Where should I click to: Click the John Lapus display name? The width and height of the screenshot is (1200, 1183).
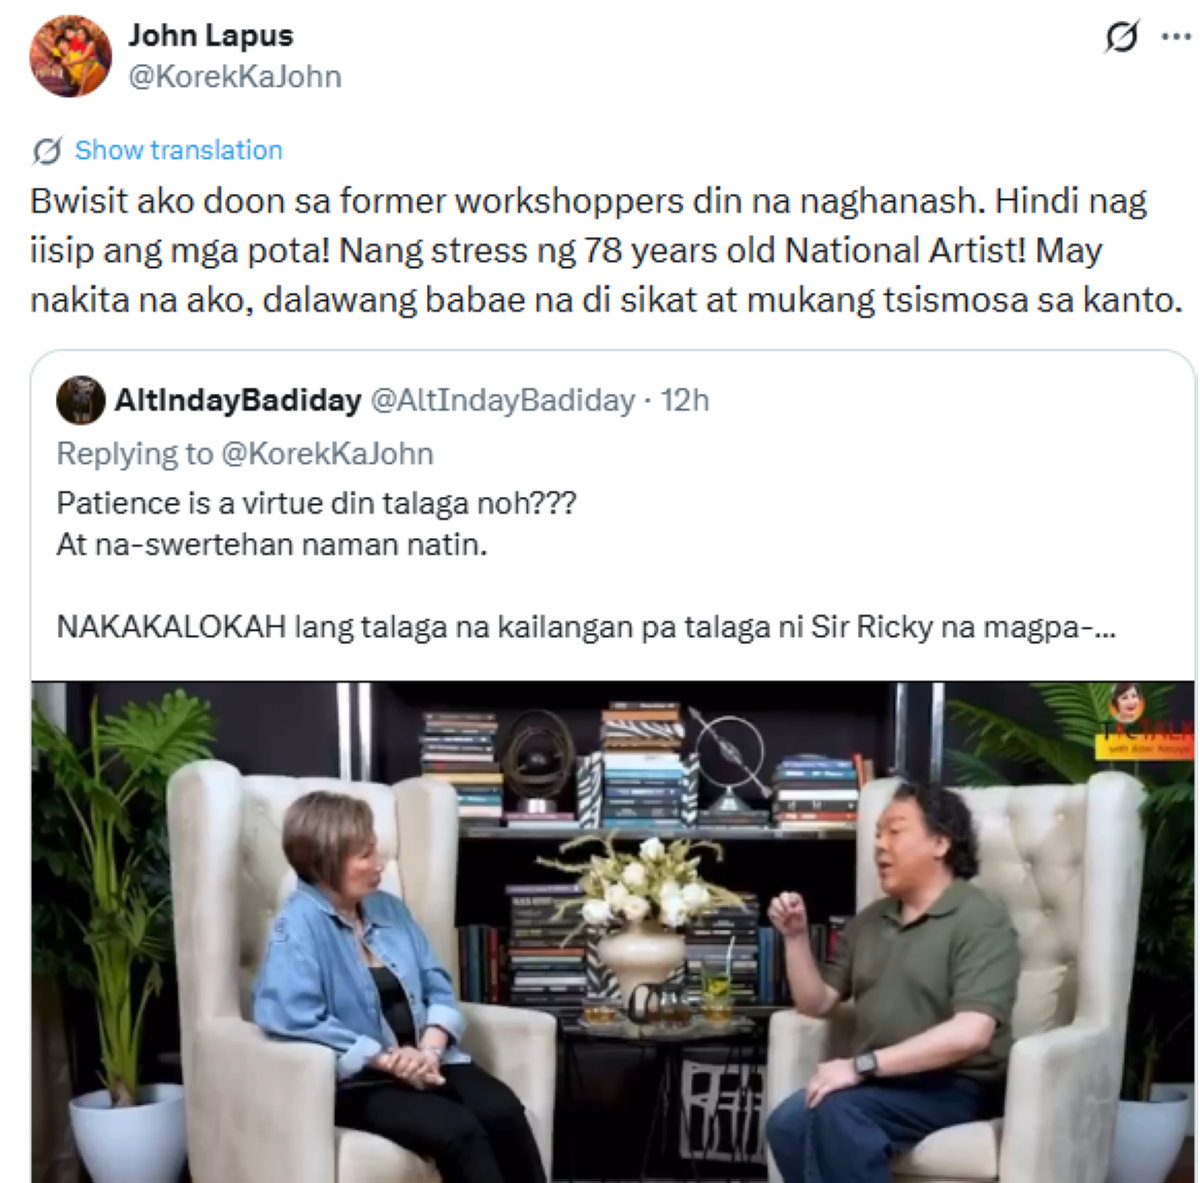pyautogui.click(x=210, y=35)
